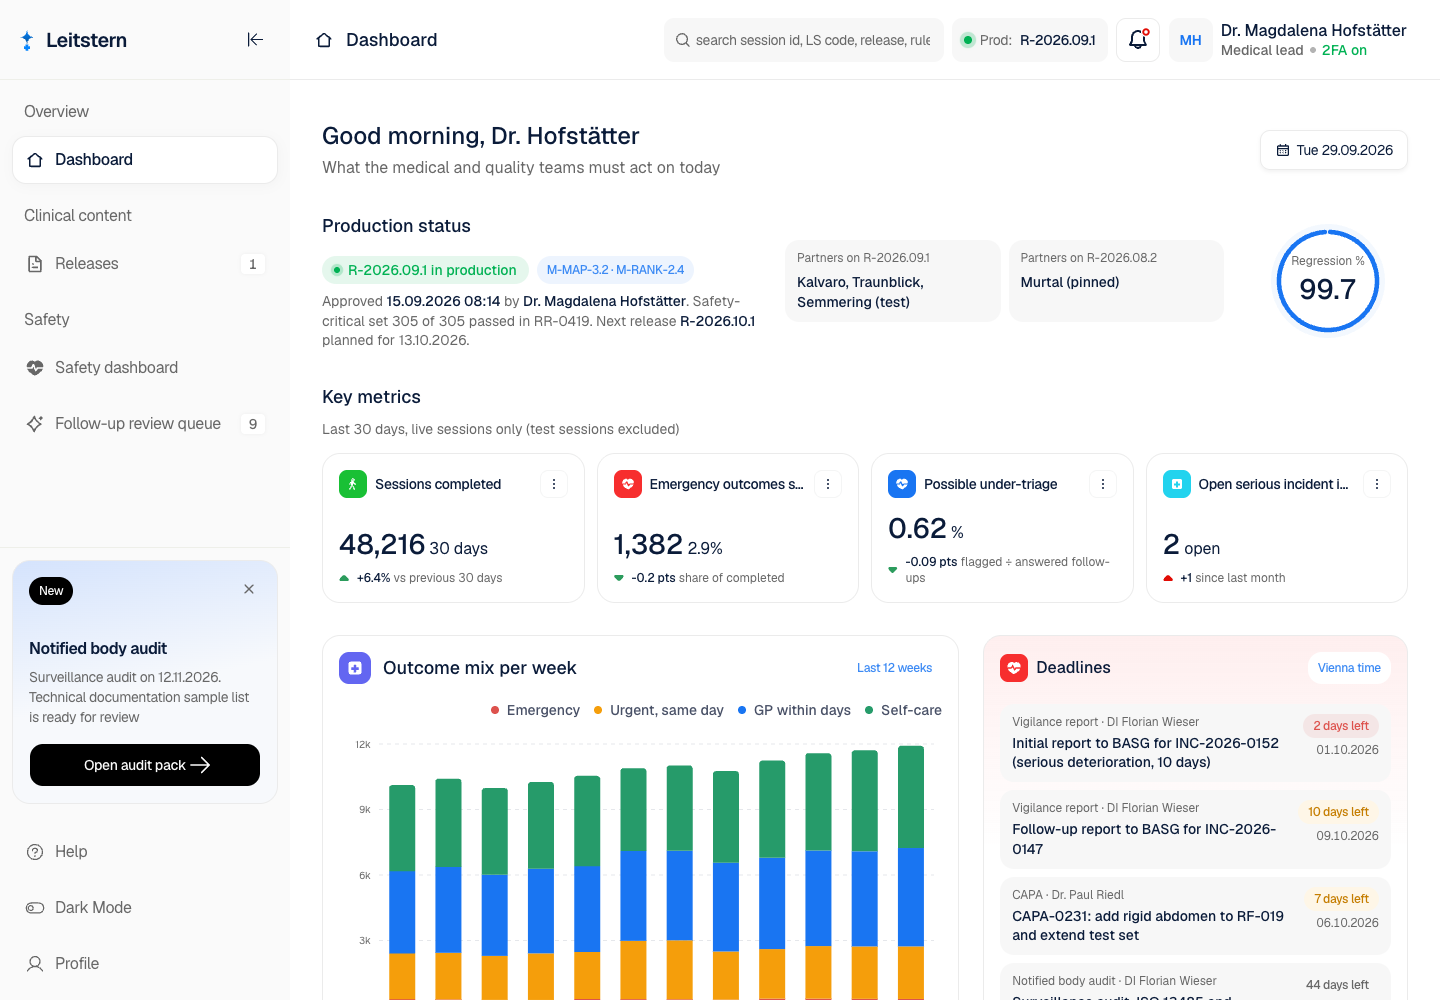Click the Prod R-2026.09.1 environment pill
The height and width of the screenshot is (1000, 1440).
pyautogui.click(x=1030, y=40)
